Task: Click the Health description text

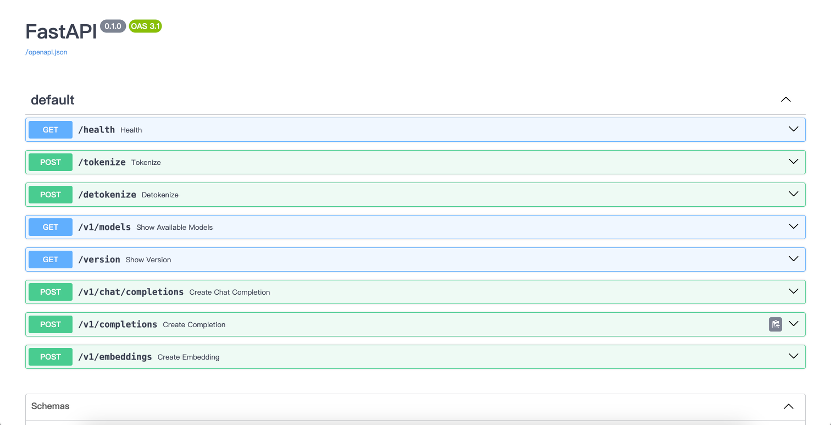Action: tap(131, 130)
